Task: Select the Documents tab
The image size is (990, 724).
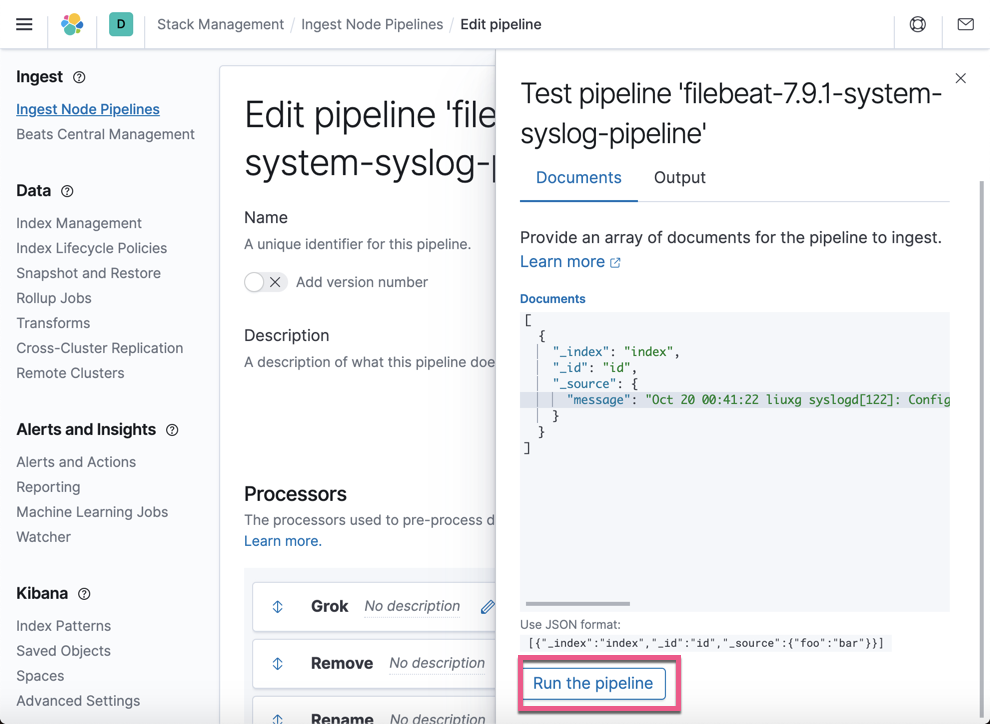Action: coord(578,178)
